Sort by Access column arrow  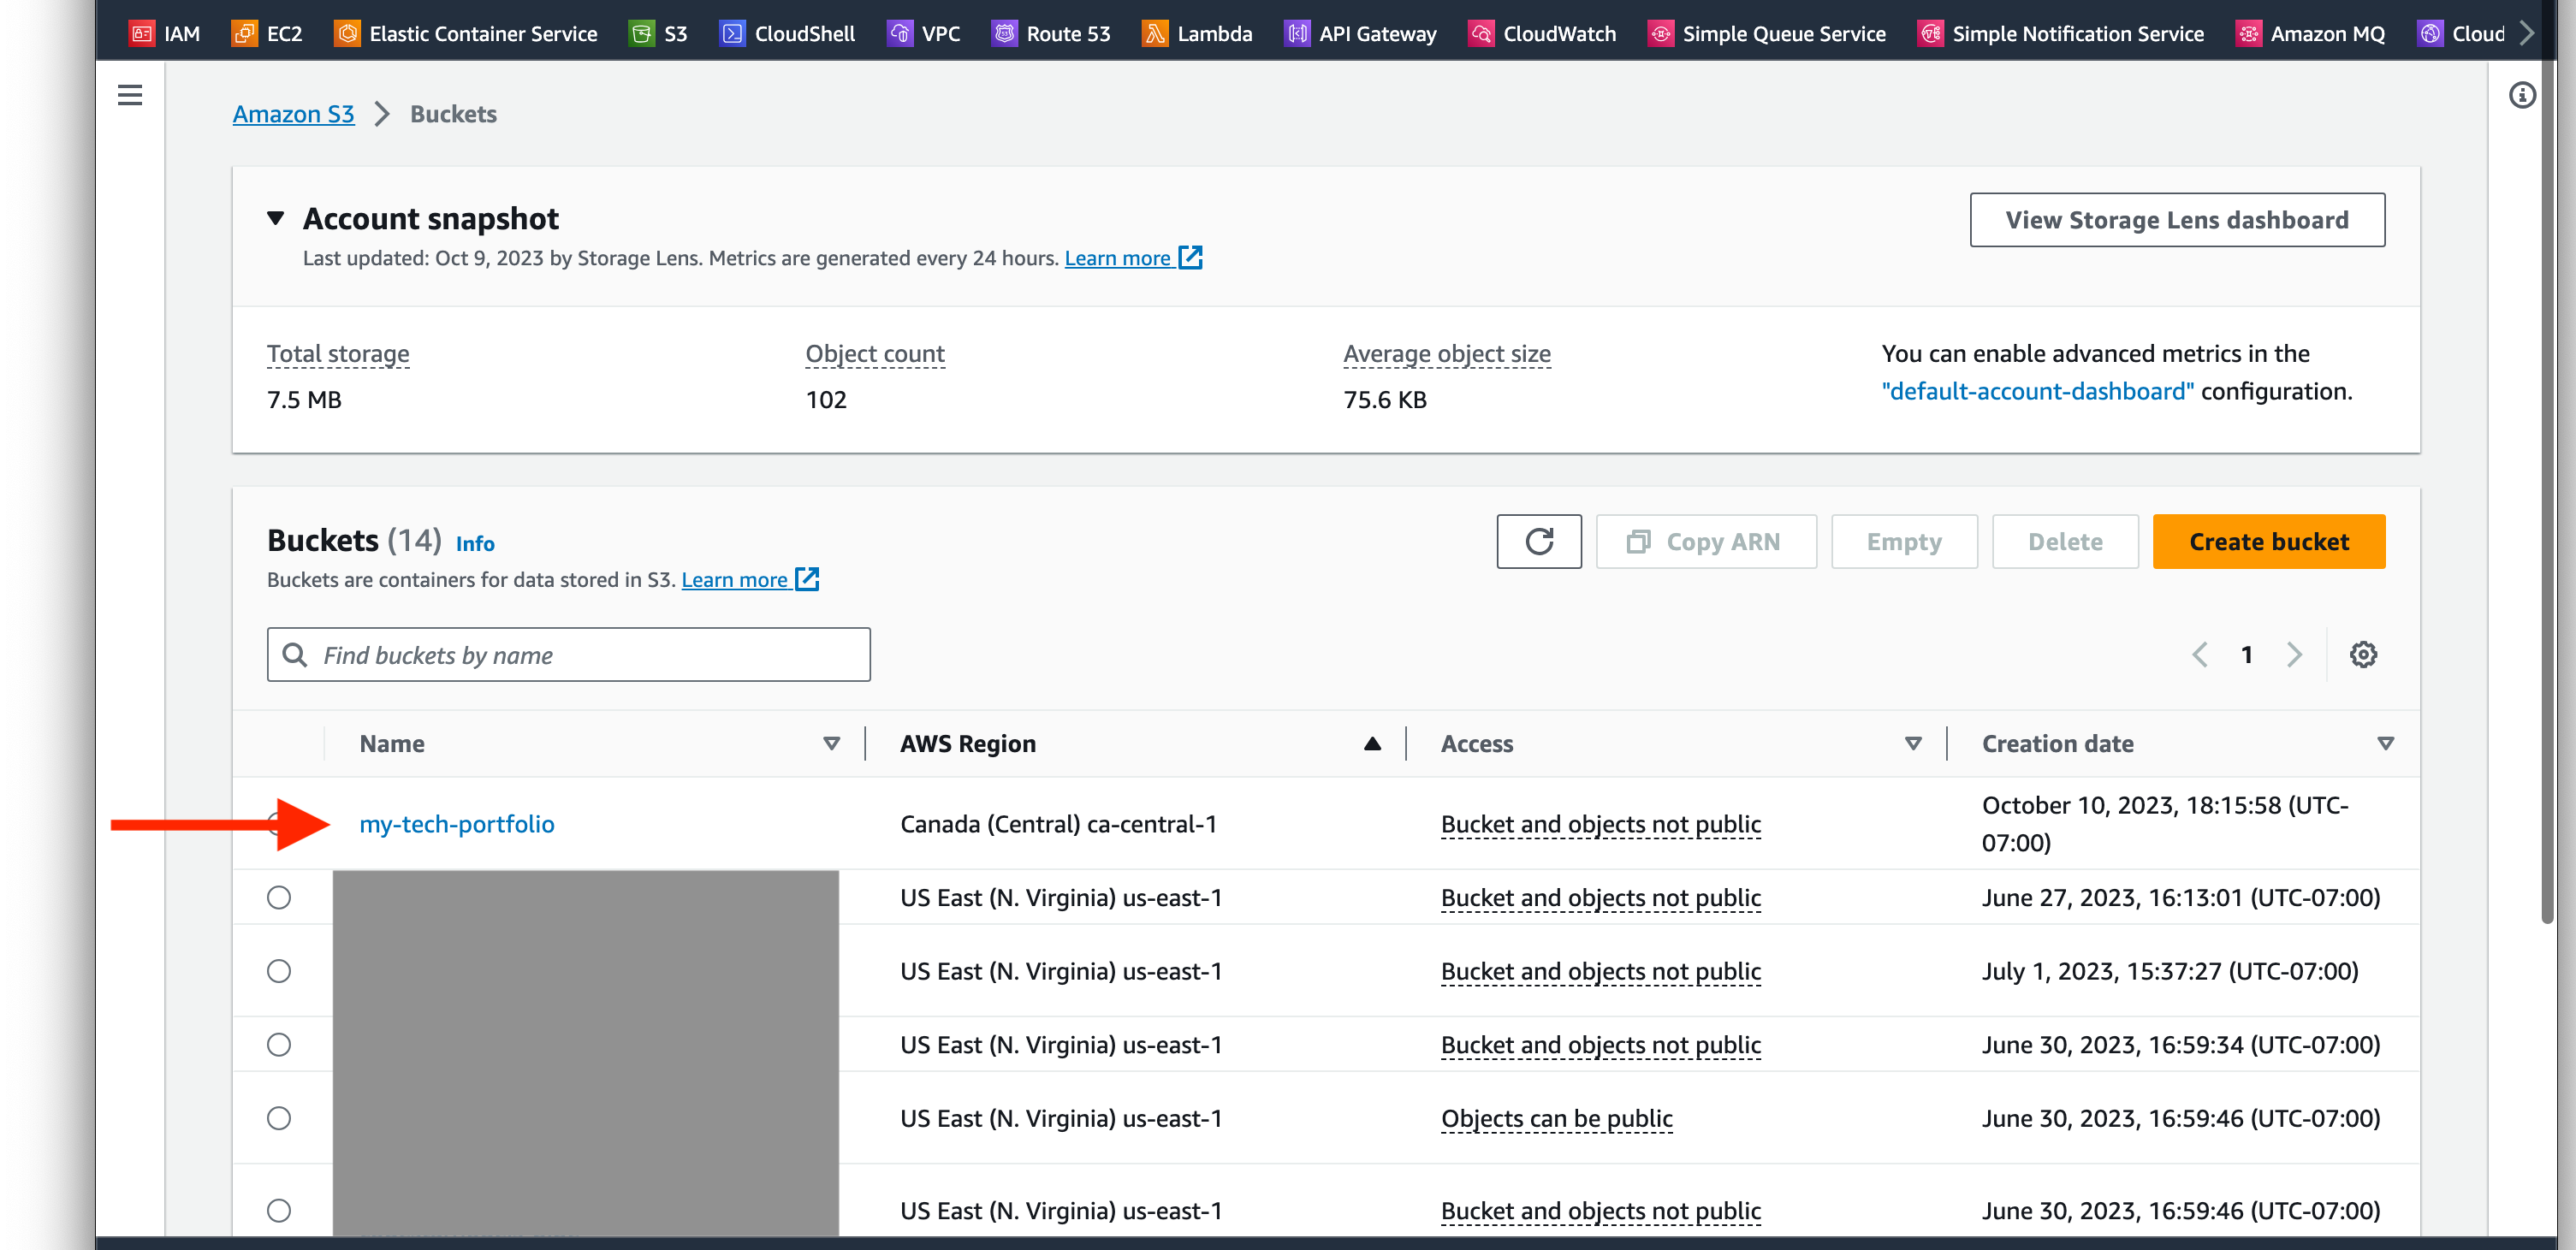(x=1913, y=743)
